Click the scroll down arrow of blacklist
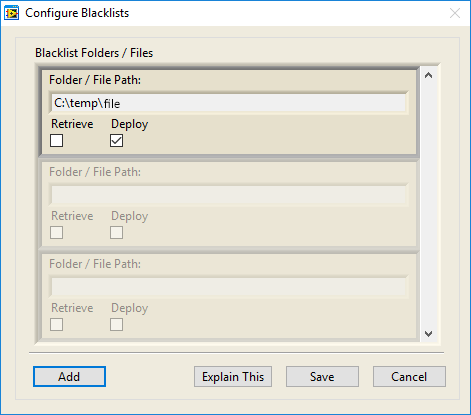The height and width of the screenshot is (415, 471). pyautogui.click(x=429, y=334)
